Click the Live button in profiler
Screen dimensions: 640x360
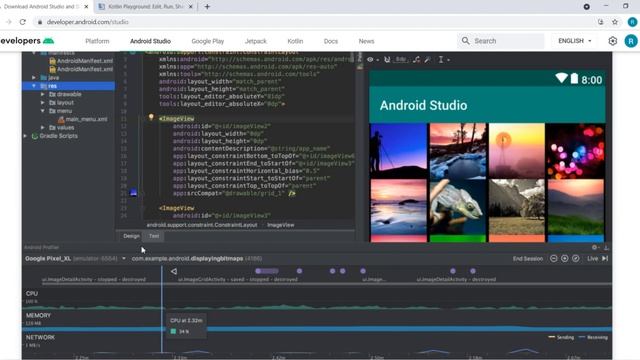tap(592, 258)
